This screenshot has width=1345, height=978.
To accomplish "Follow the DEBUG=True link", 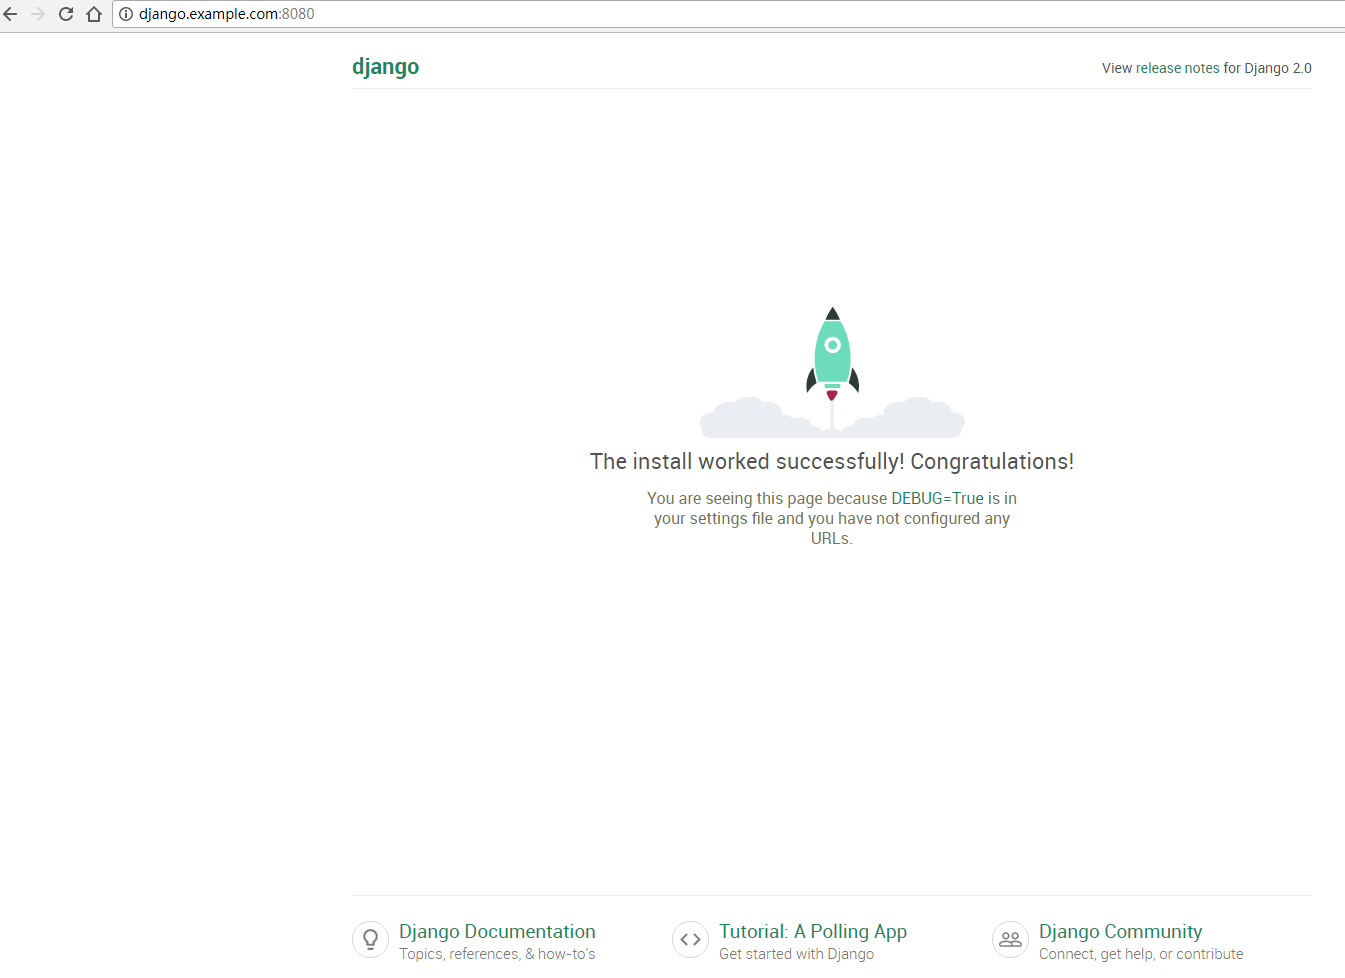I will tap(937, 498).
